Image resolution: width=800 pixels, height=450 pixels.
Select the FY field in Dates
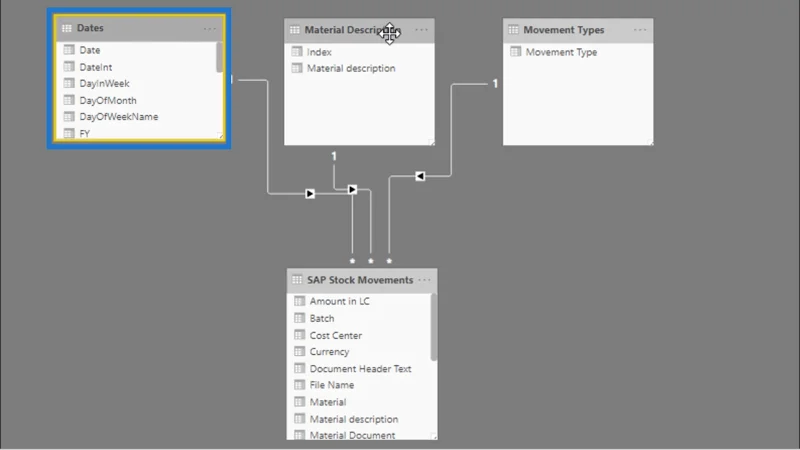click(85, 133)
